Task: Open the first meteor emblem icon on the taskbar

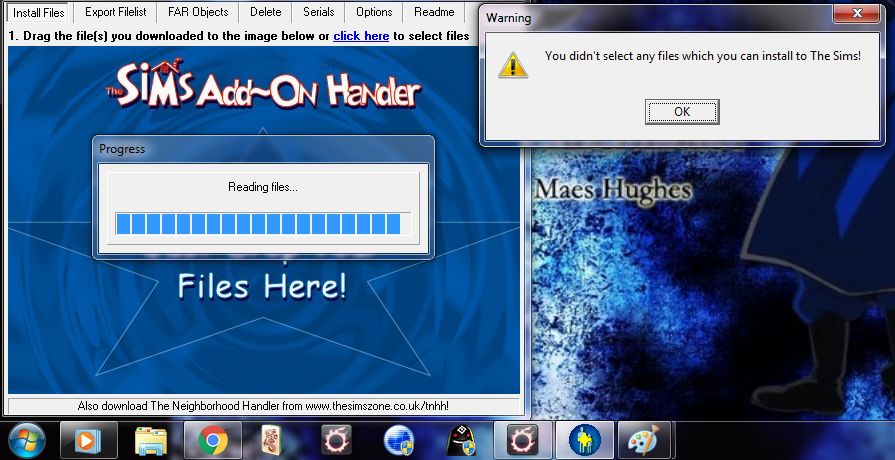Action: 336,441
